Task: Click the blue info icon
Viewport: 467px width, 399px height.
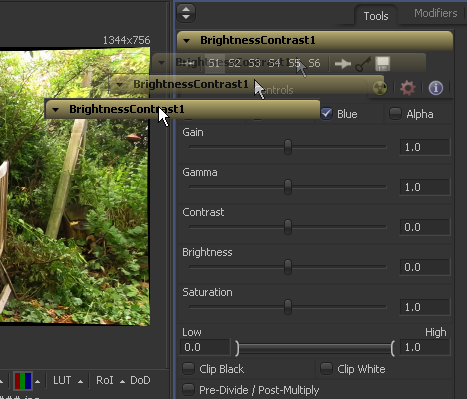Action: pyautogui.click(x=436, y=88)
